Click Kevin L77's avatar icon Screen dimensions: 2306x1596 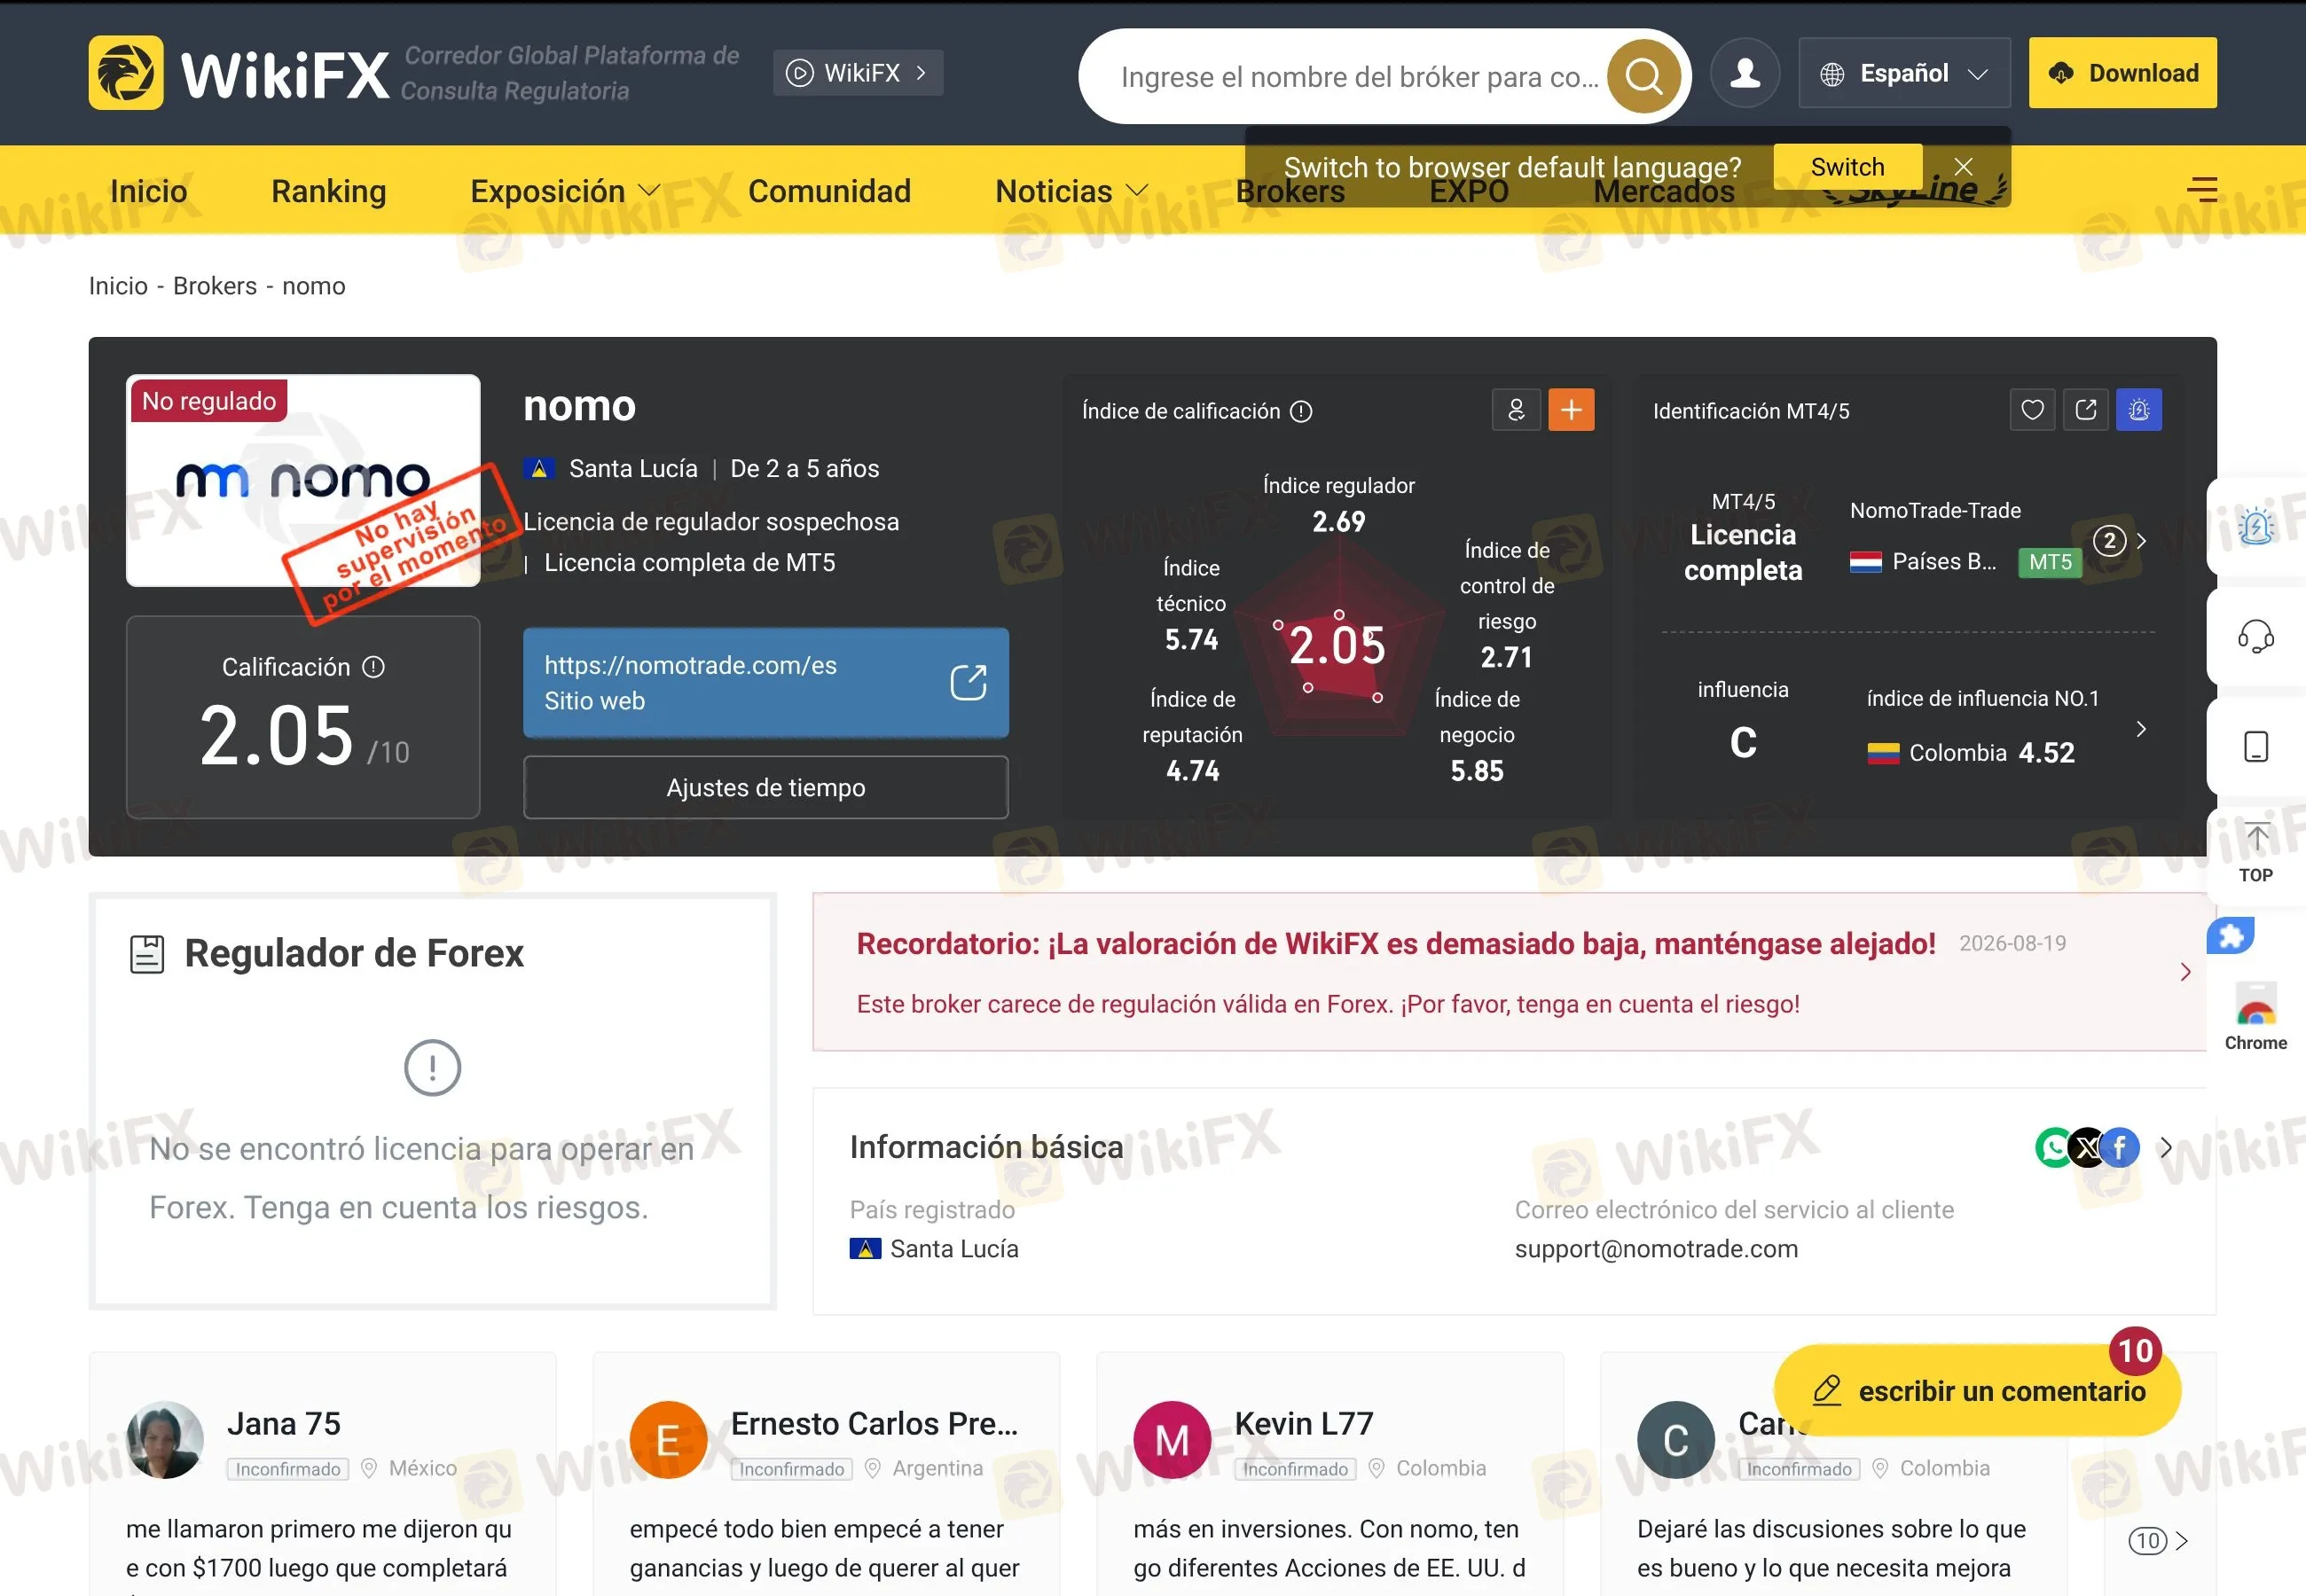coord(1172,1440)
